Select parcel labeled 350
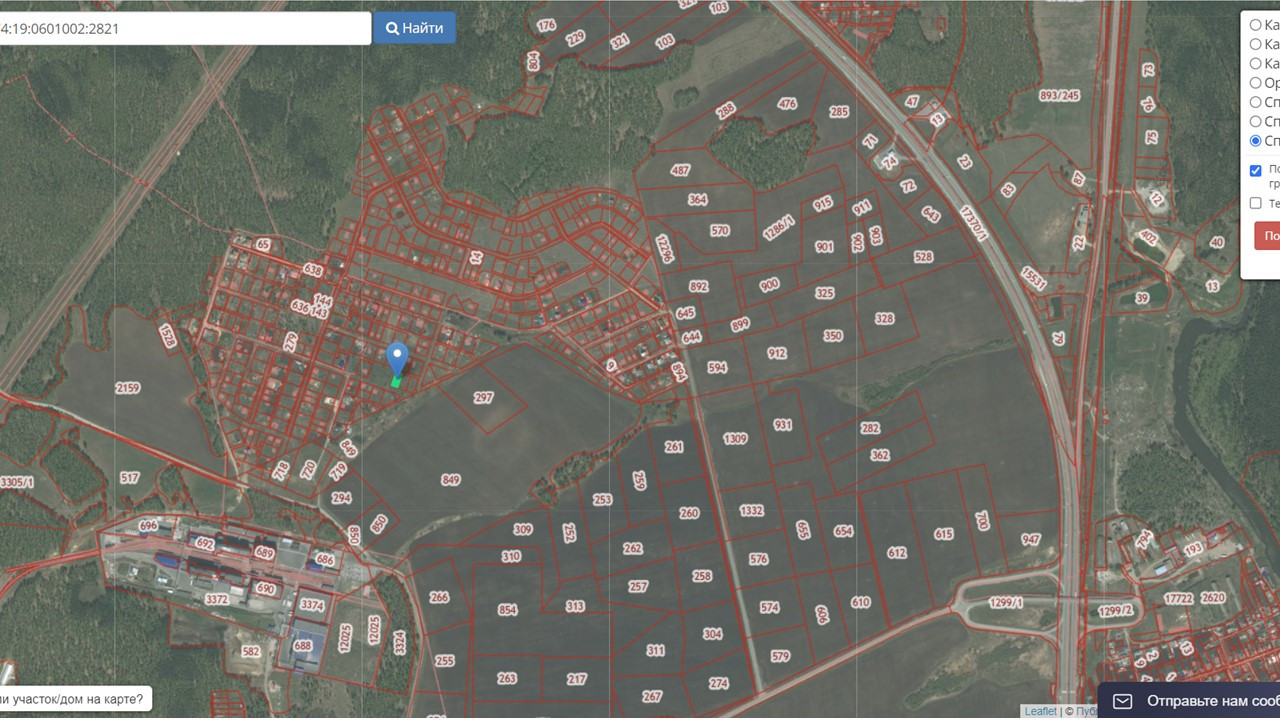The image size is (1280, 720). click(x=833, y=337)
